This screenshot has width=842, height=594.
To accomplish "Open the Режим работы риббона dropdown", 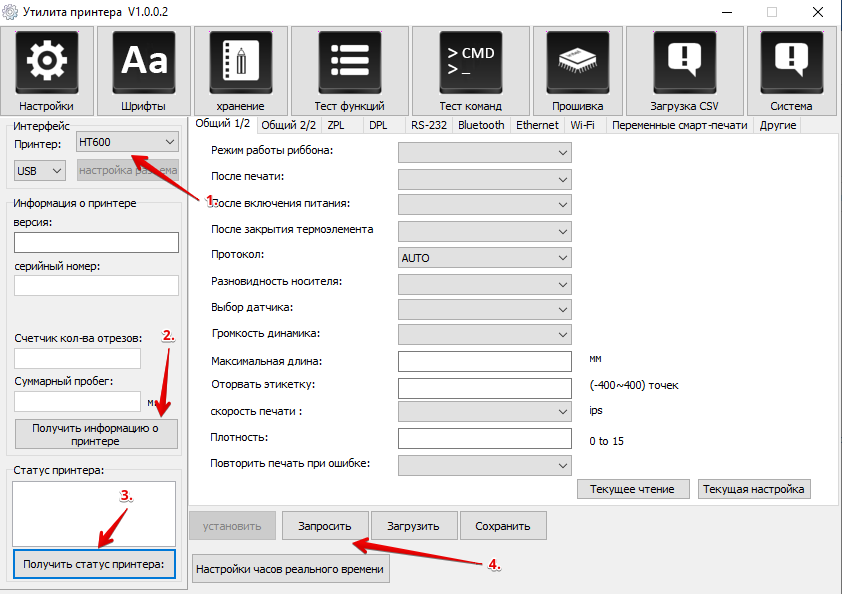I will (x=484, y=152).
